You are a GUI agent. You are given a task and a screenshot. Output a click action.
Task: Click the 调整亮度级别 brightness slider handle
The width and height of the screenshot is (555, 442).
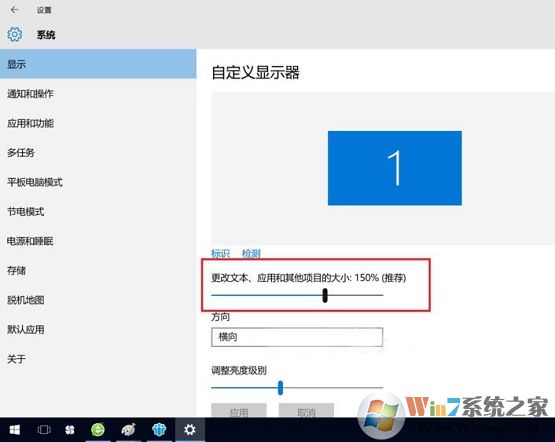280,388
